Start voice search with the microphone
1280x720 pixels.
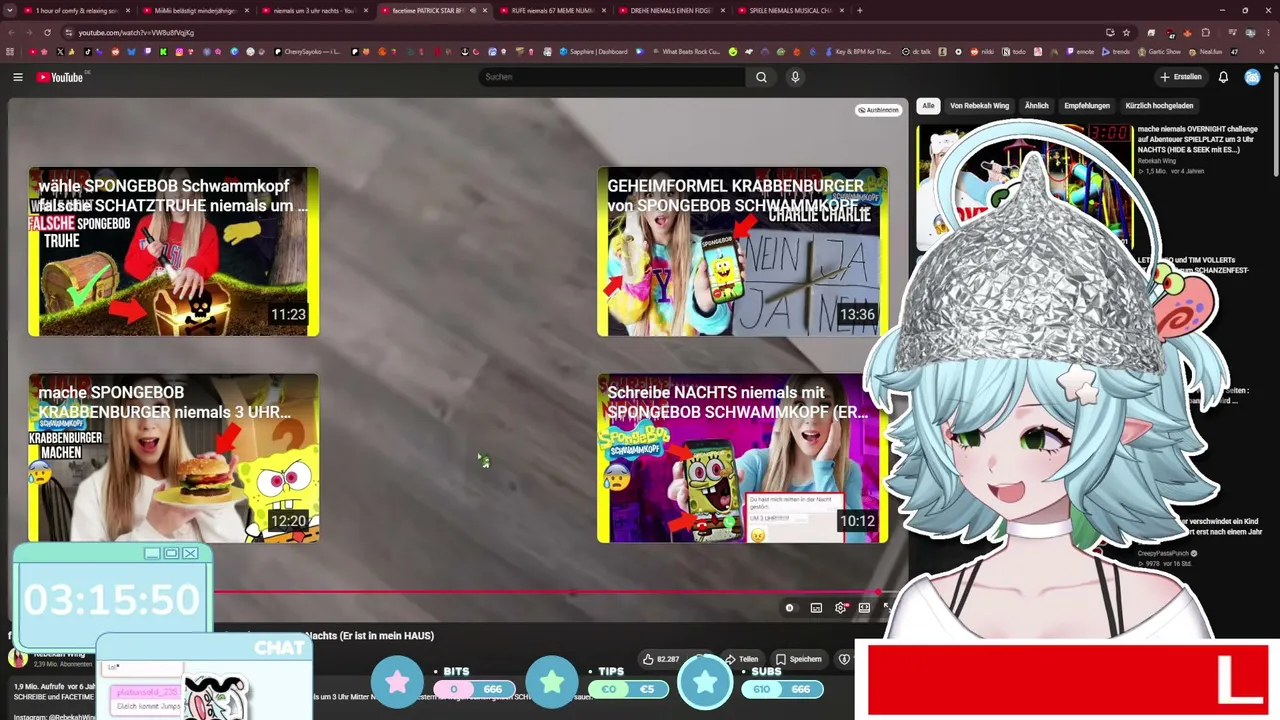point(795,77)
